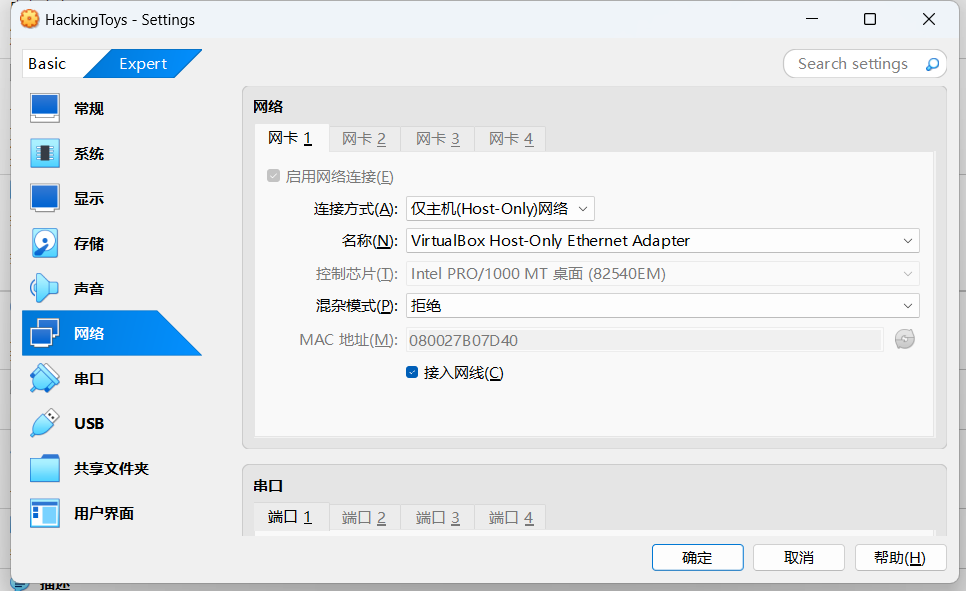
Task: Open the 用户界面 user interface icon
Action: (45, 513)
